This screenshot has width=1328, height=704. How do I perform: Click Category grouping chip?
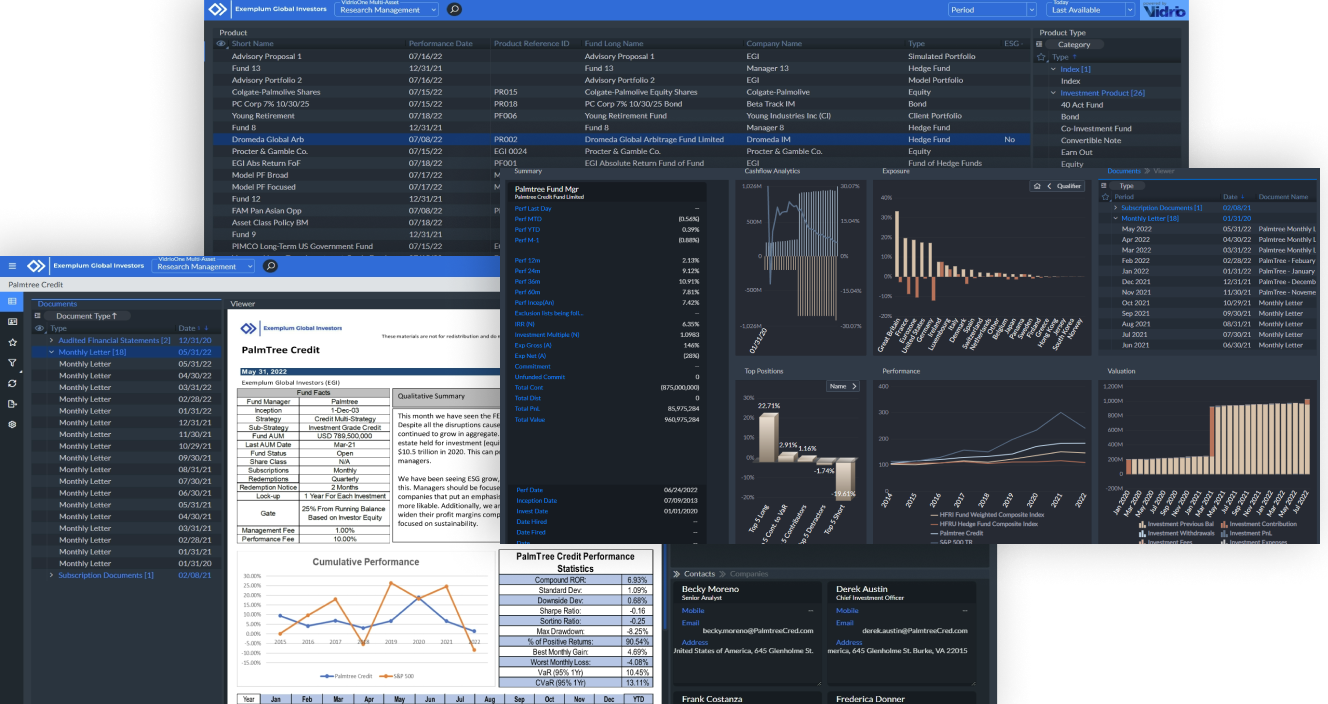(1075, 45)
